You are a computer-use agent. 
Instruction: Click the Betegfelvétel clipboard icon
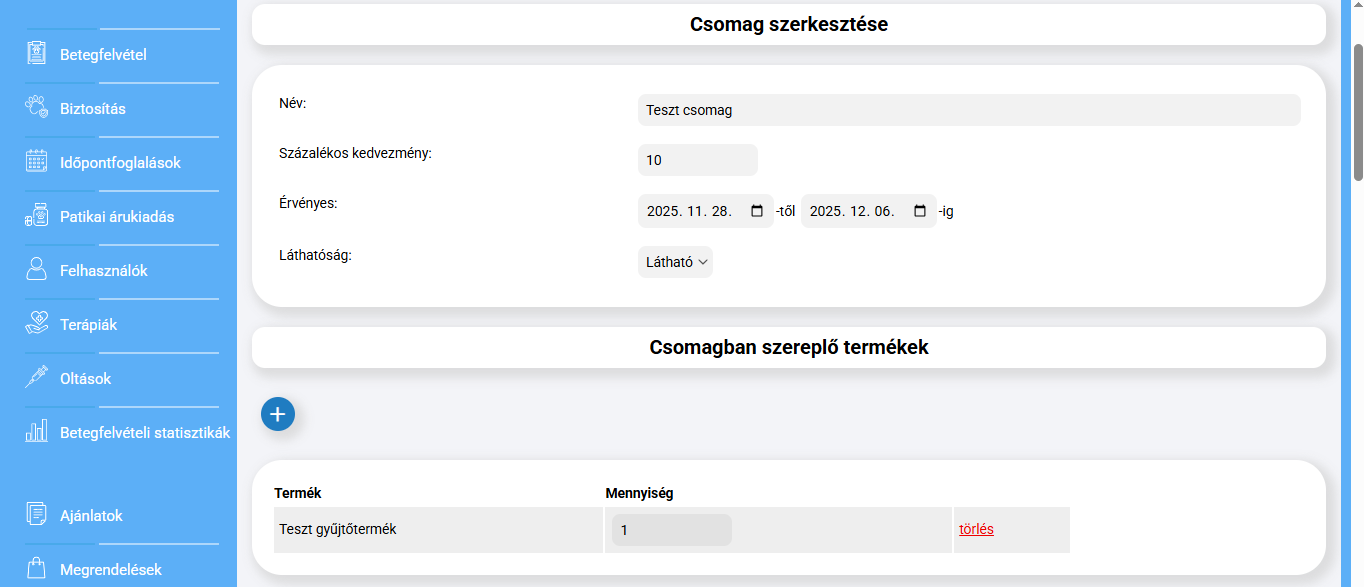click(37, 54)
